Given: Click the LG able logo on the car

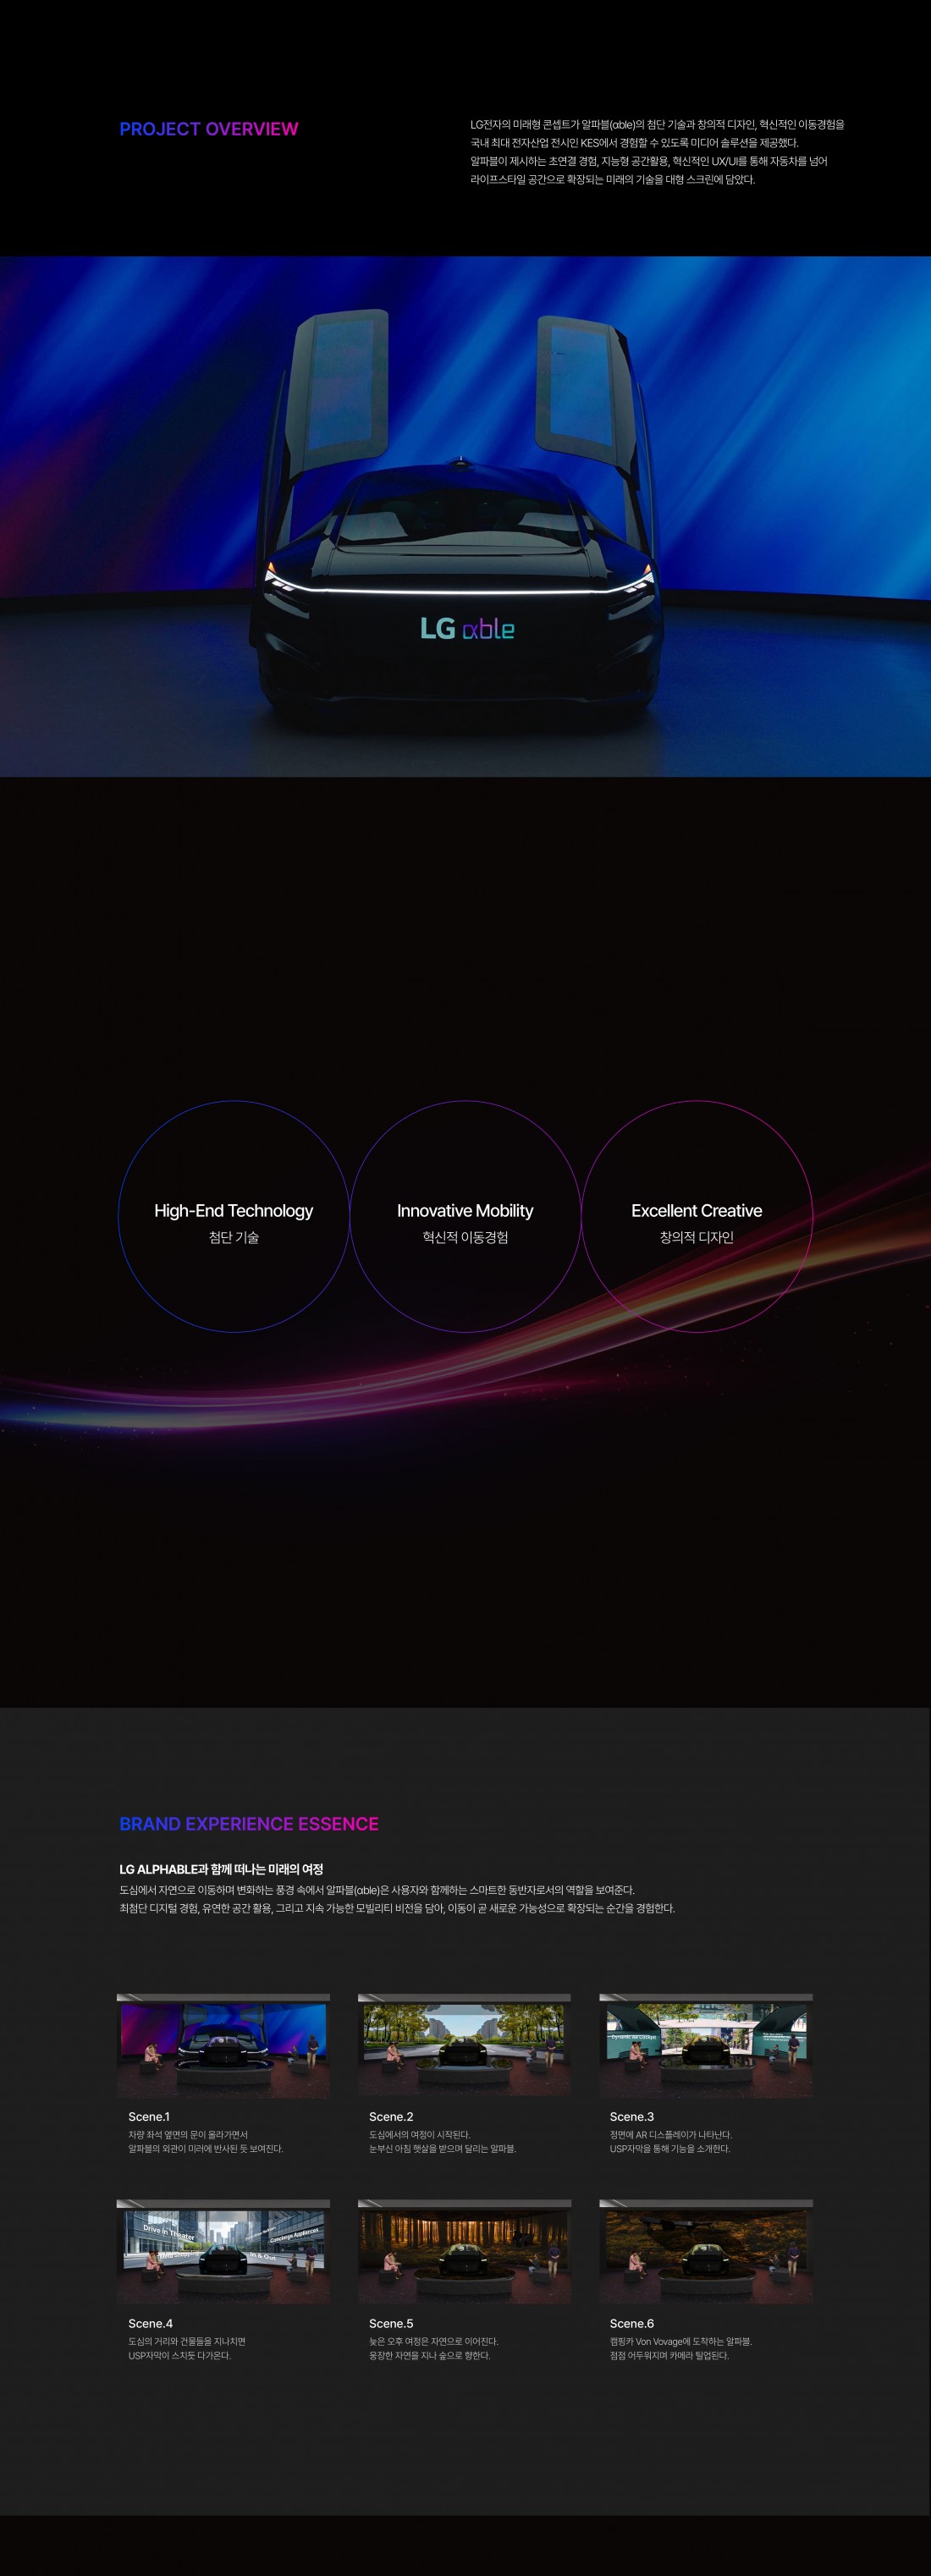Looking at the screenshot, I should click(x=467, y=628).
